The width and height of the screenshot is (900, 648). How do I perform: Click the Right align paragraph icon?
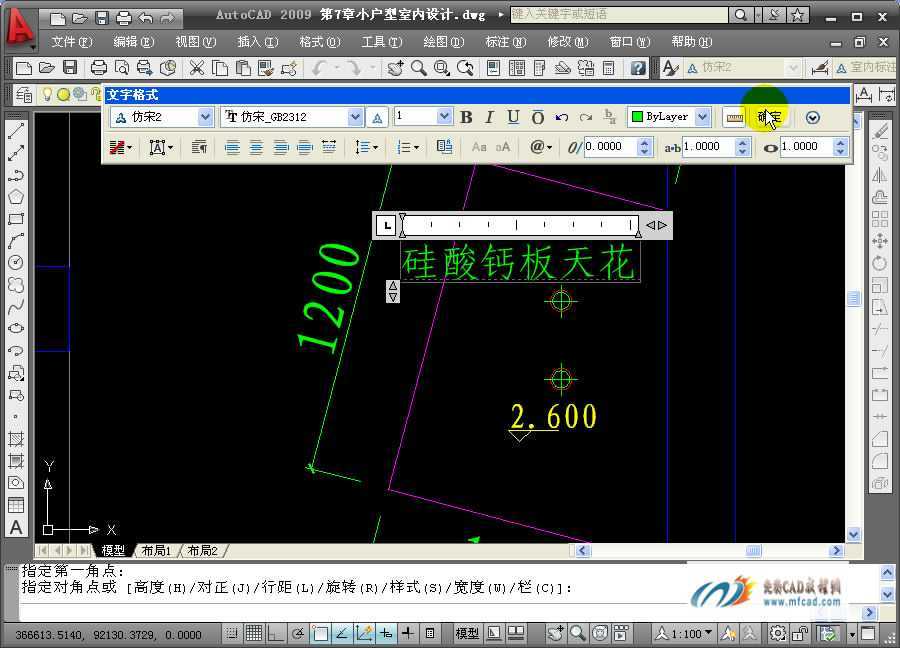pyautogui.click(x=281, y=148)
